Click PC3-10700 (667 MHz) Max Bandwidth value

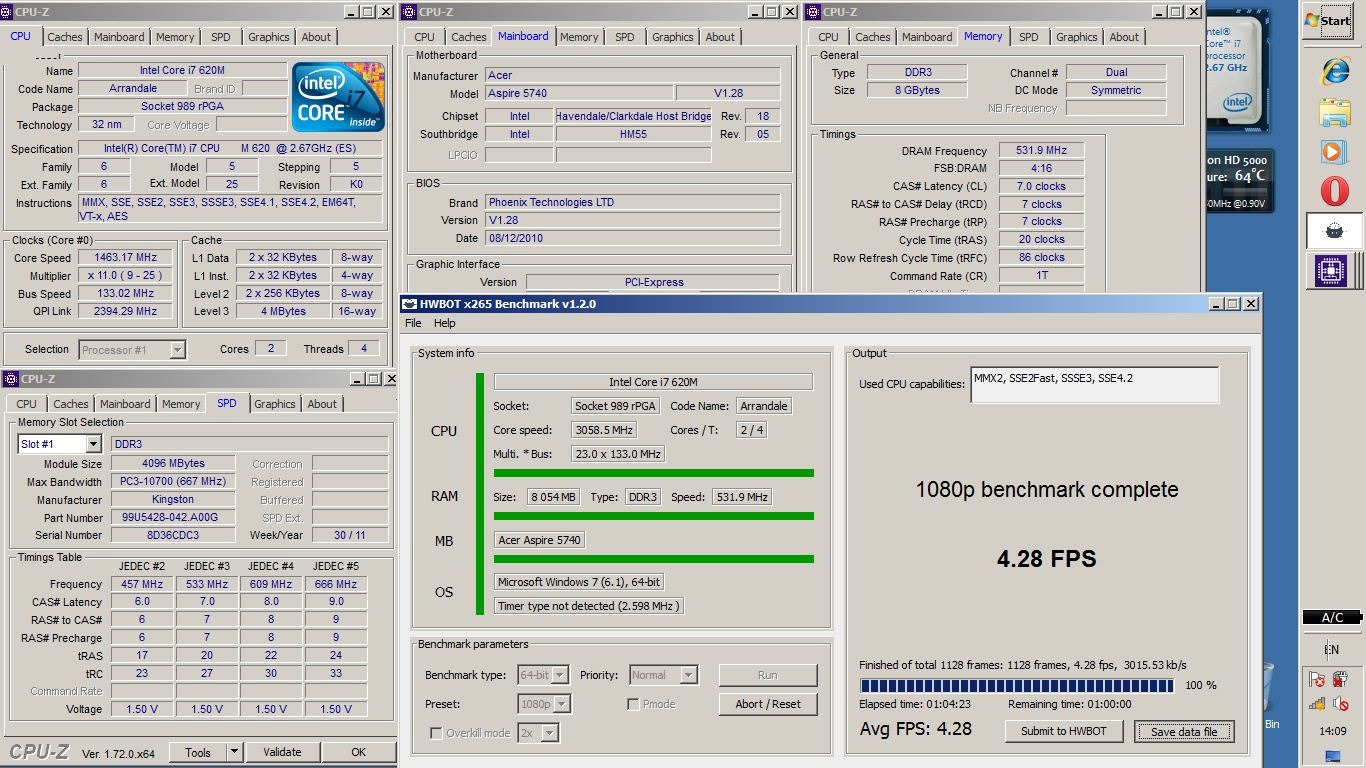click(173, 482)
